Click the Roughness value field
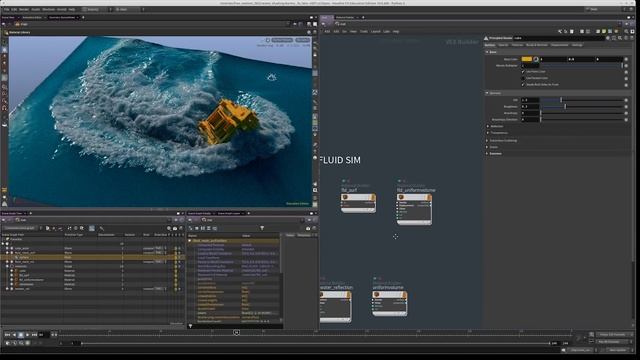The width and height of the screenshot is (640, 360). (530, 106)
